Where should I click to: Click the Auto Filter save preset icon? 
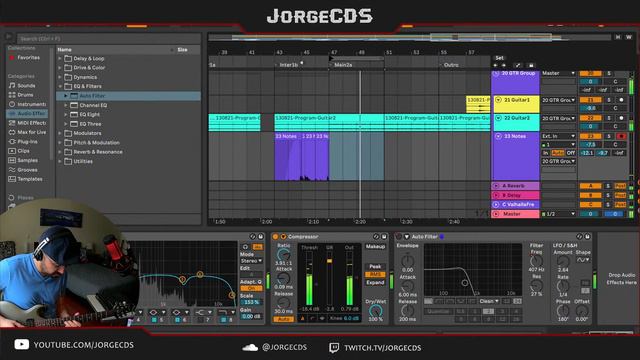[x=587, y=236]
